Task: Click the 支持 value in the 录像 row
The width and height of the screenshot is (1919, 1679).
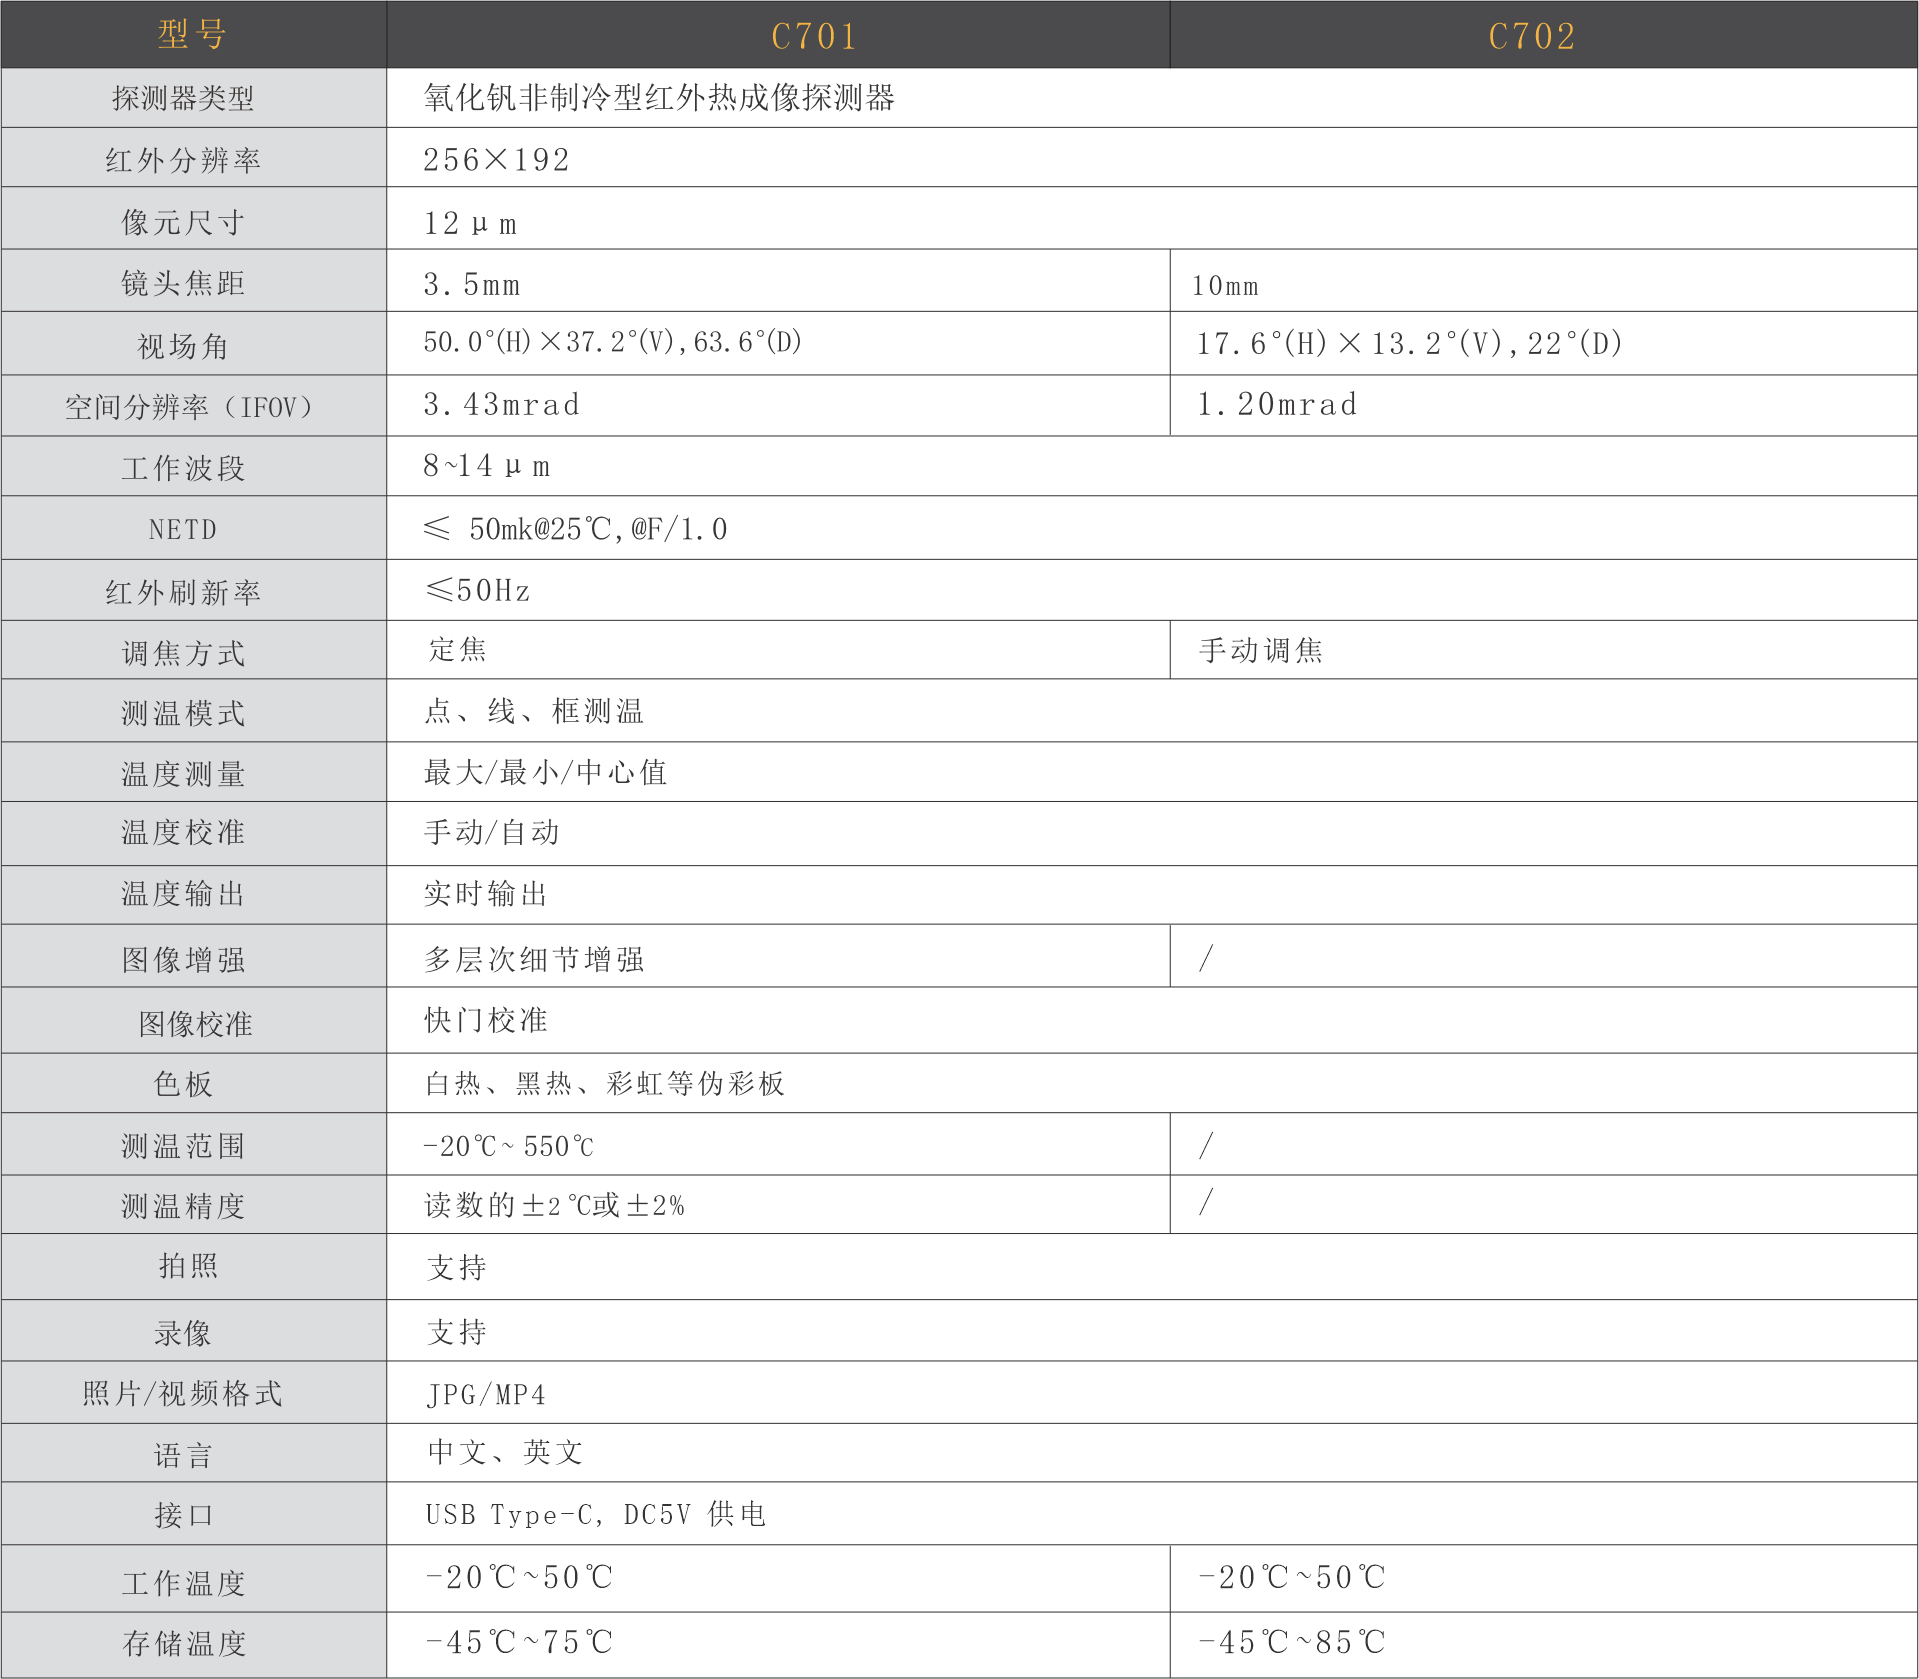Action: click(x=457, y=1331)
